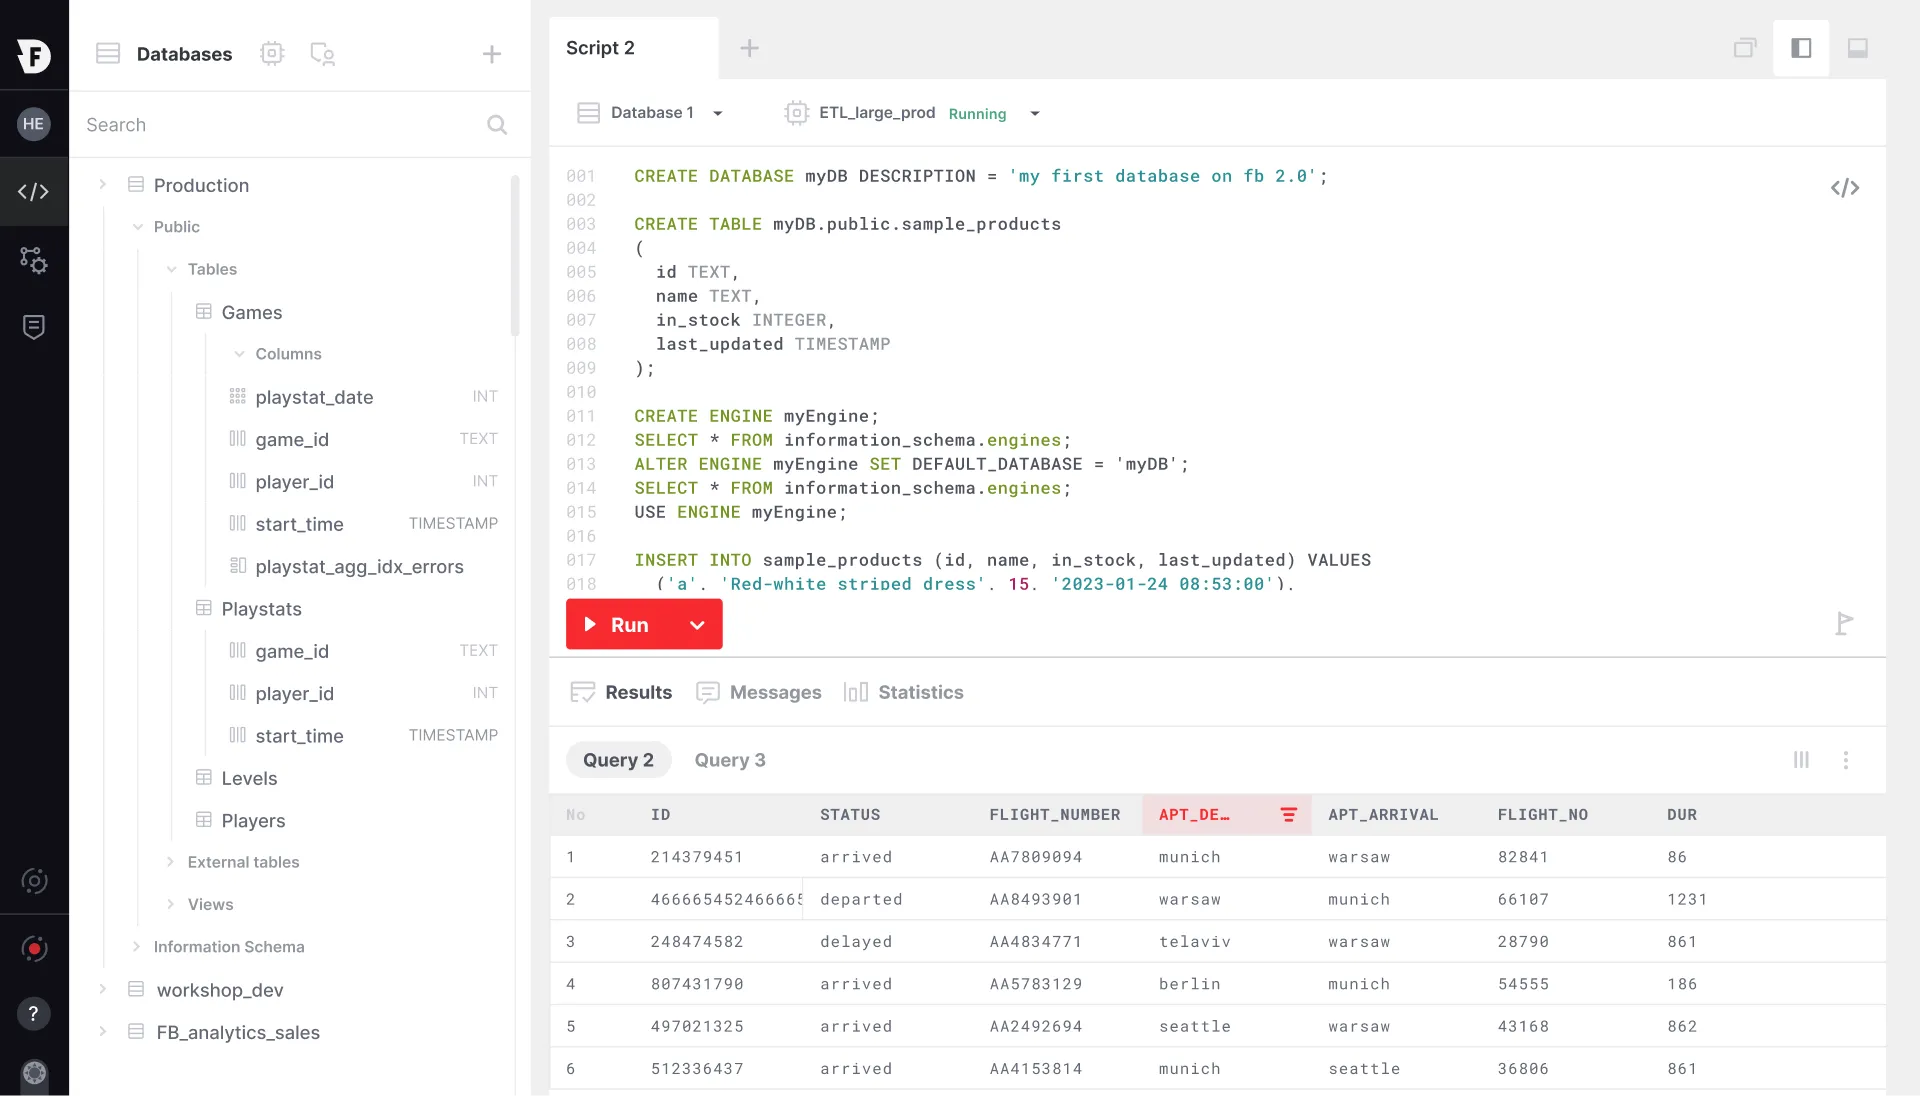Open the column visibility icon in results
This screenshot has width=1920, height=1096.
[x=1801, y=760]
